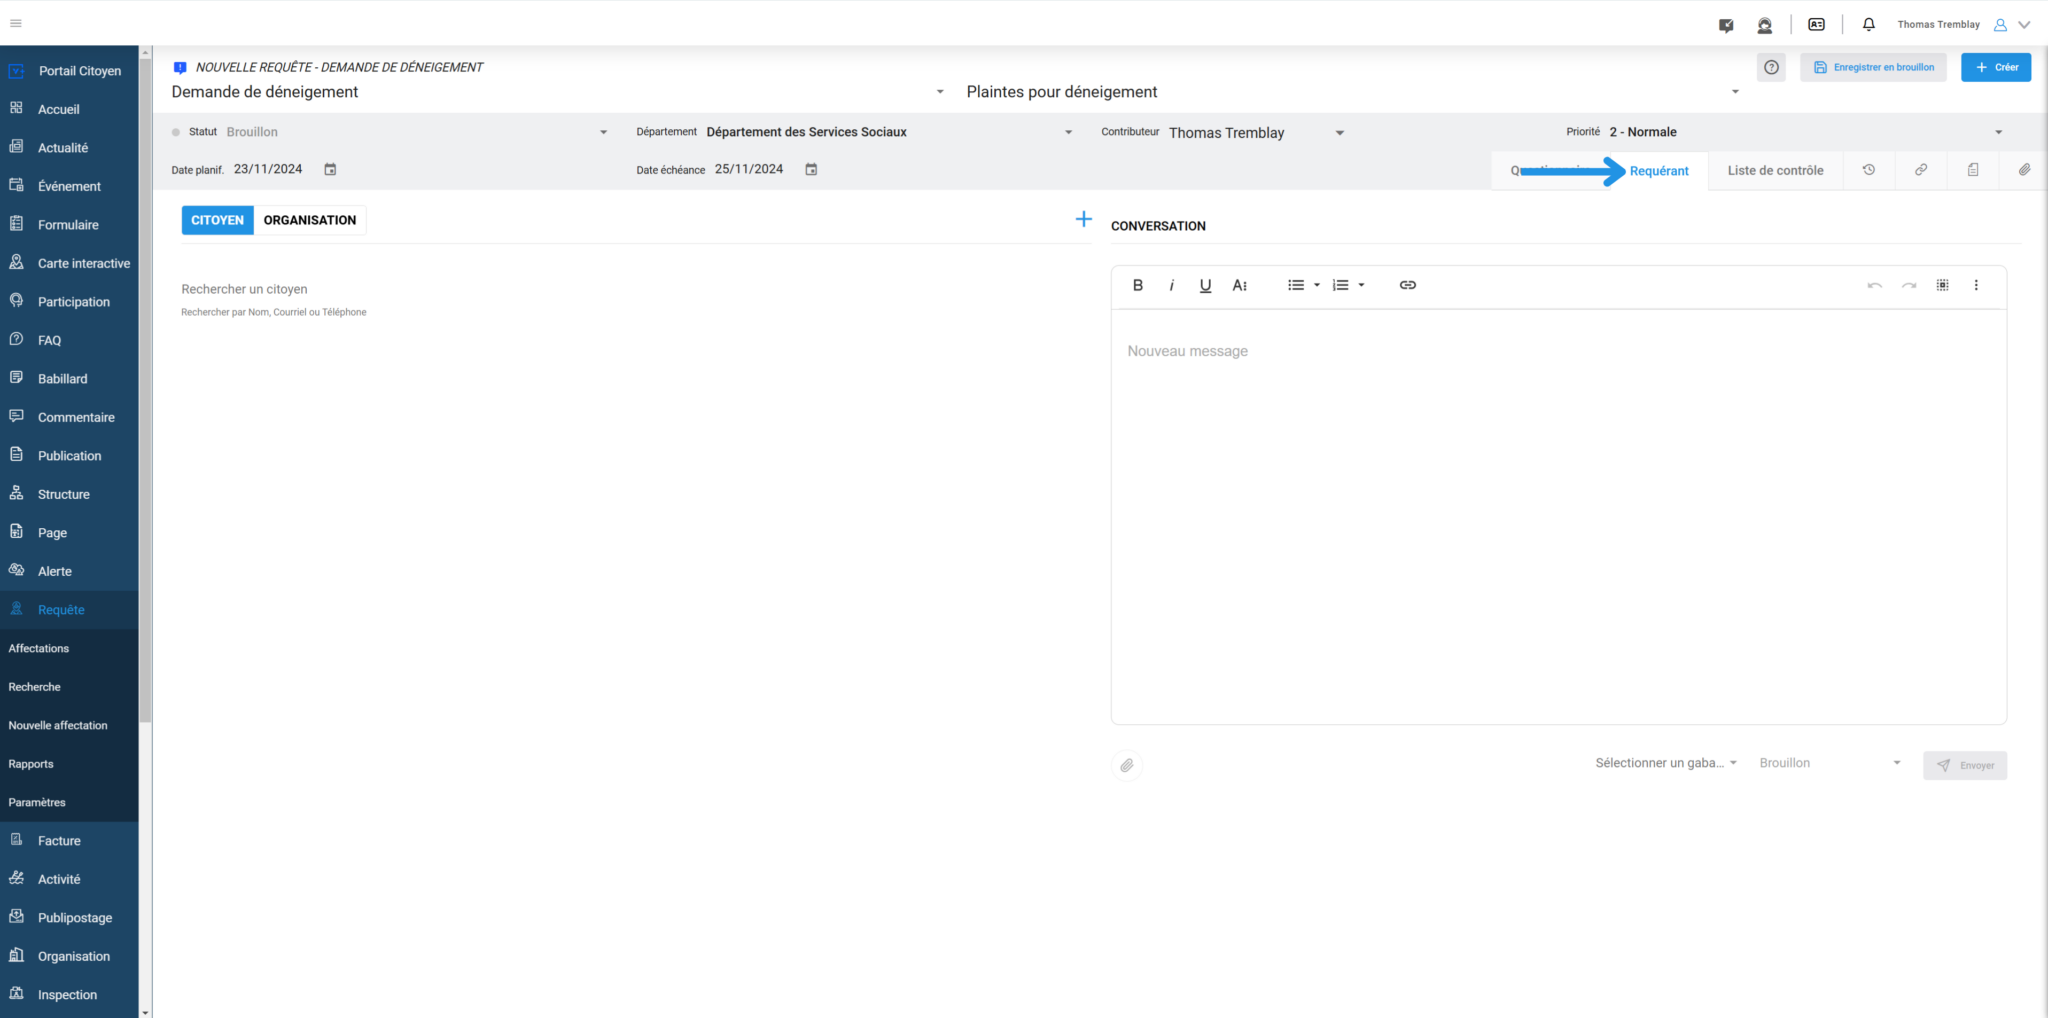Open the font size tool
2048x1018 pixels.
(1239, 285)
